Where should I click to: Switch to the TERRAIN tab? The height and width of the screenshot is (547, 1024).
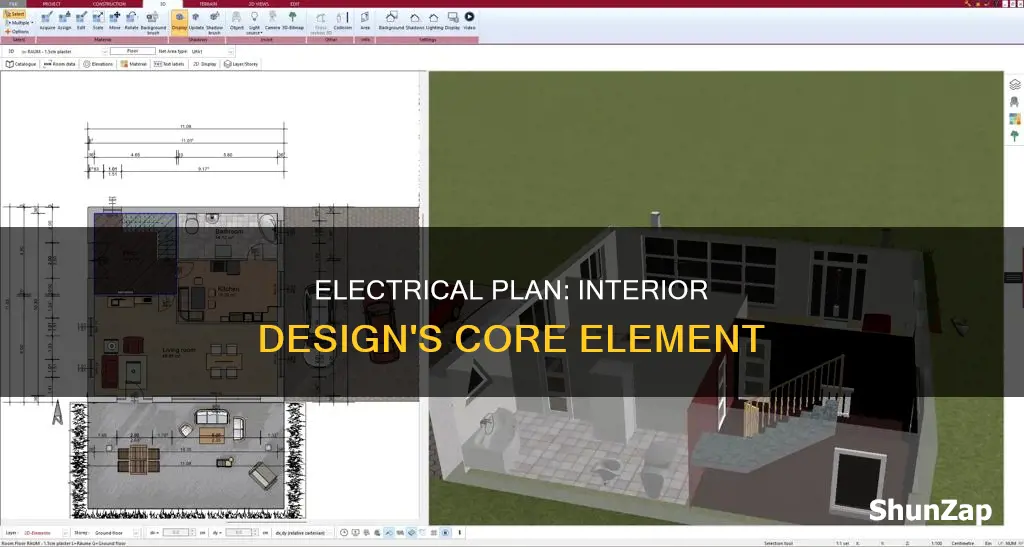tap(208, 4)
